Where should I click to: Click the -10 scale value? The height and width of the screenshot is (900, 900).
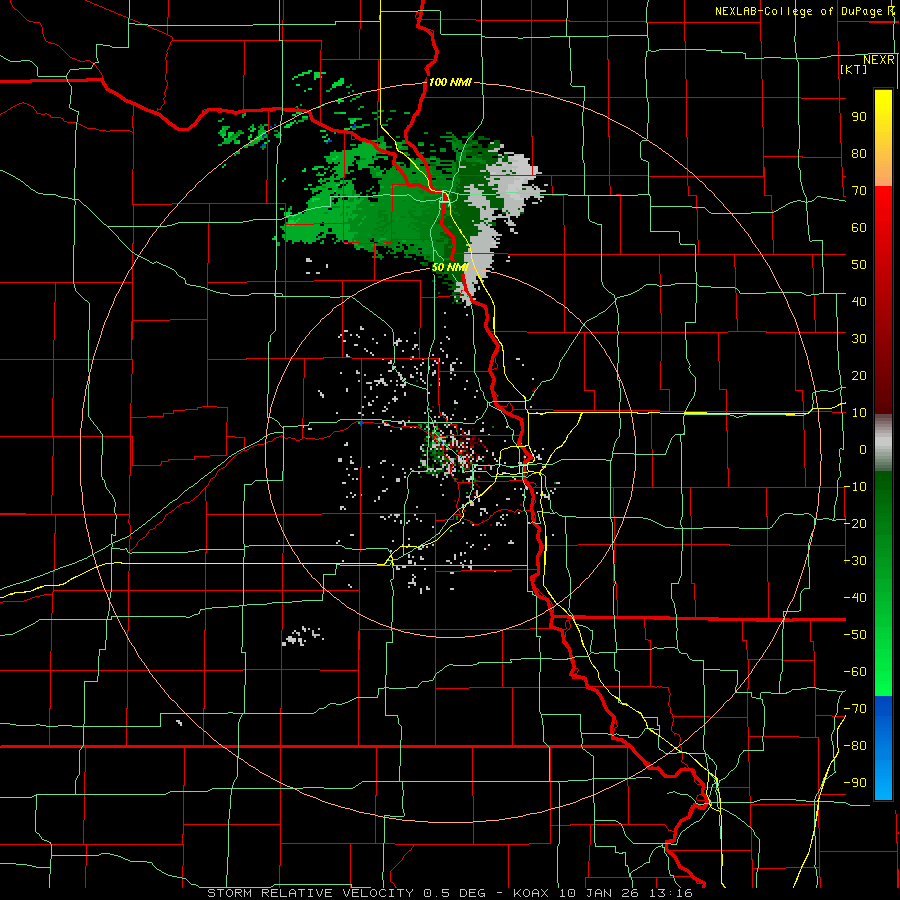point(855,487)
